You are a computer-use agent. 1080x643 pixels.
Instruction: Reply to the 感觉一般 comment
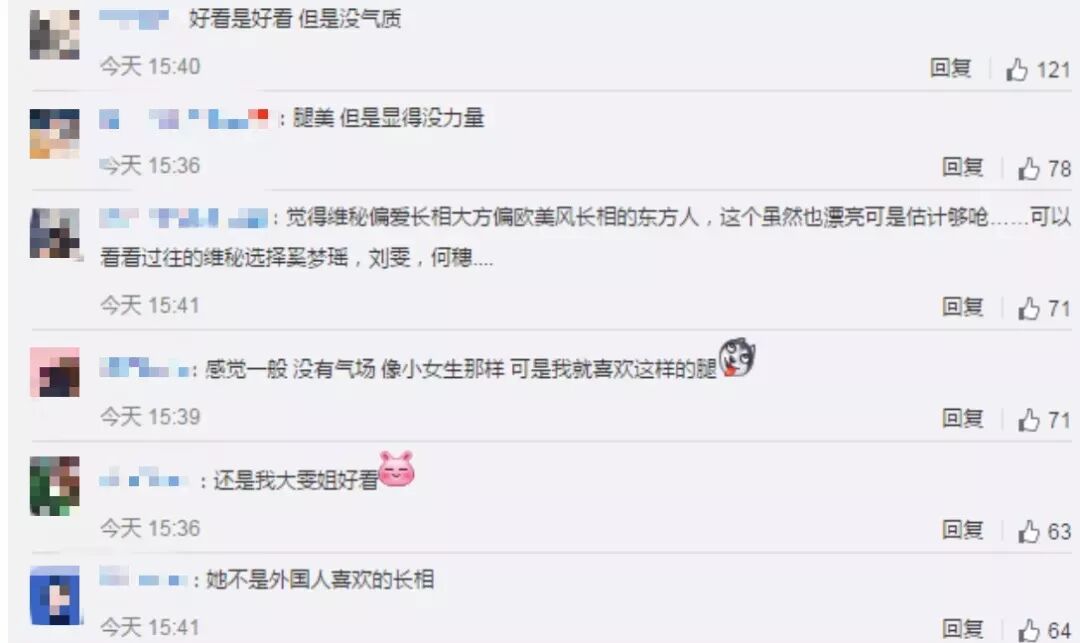coord(963,418)
